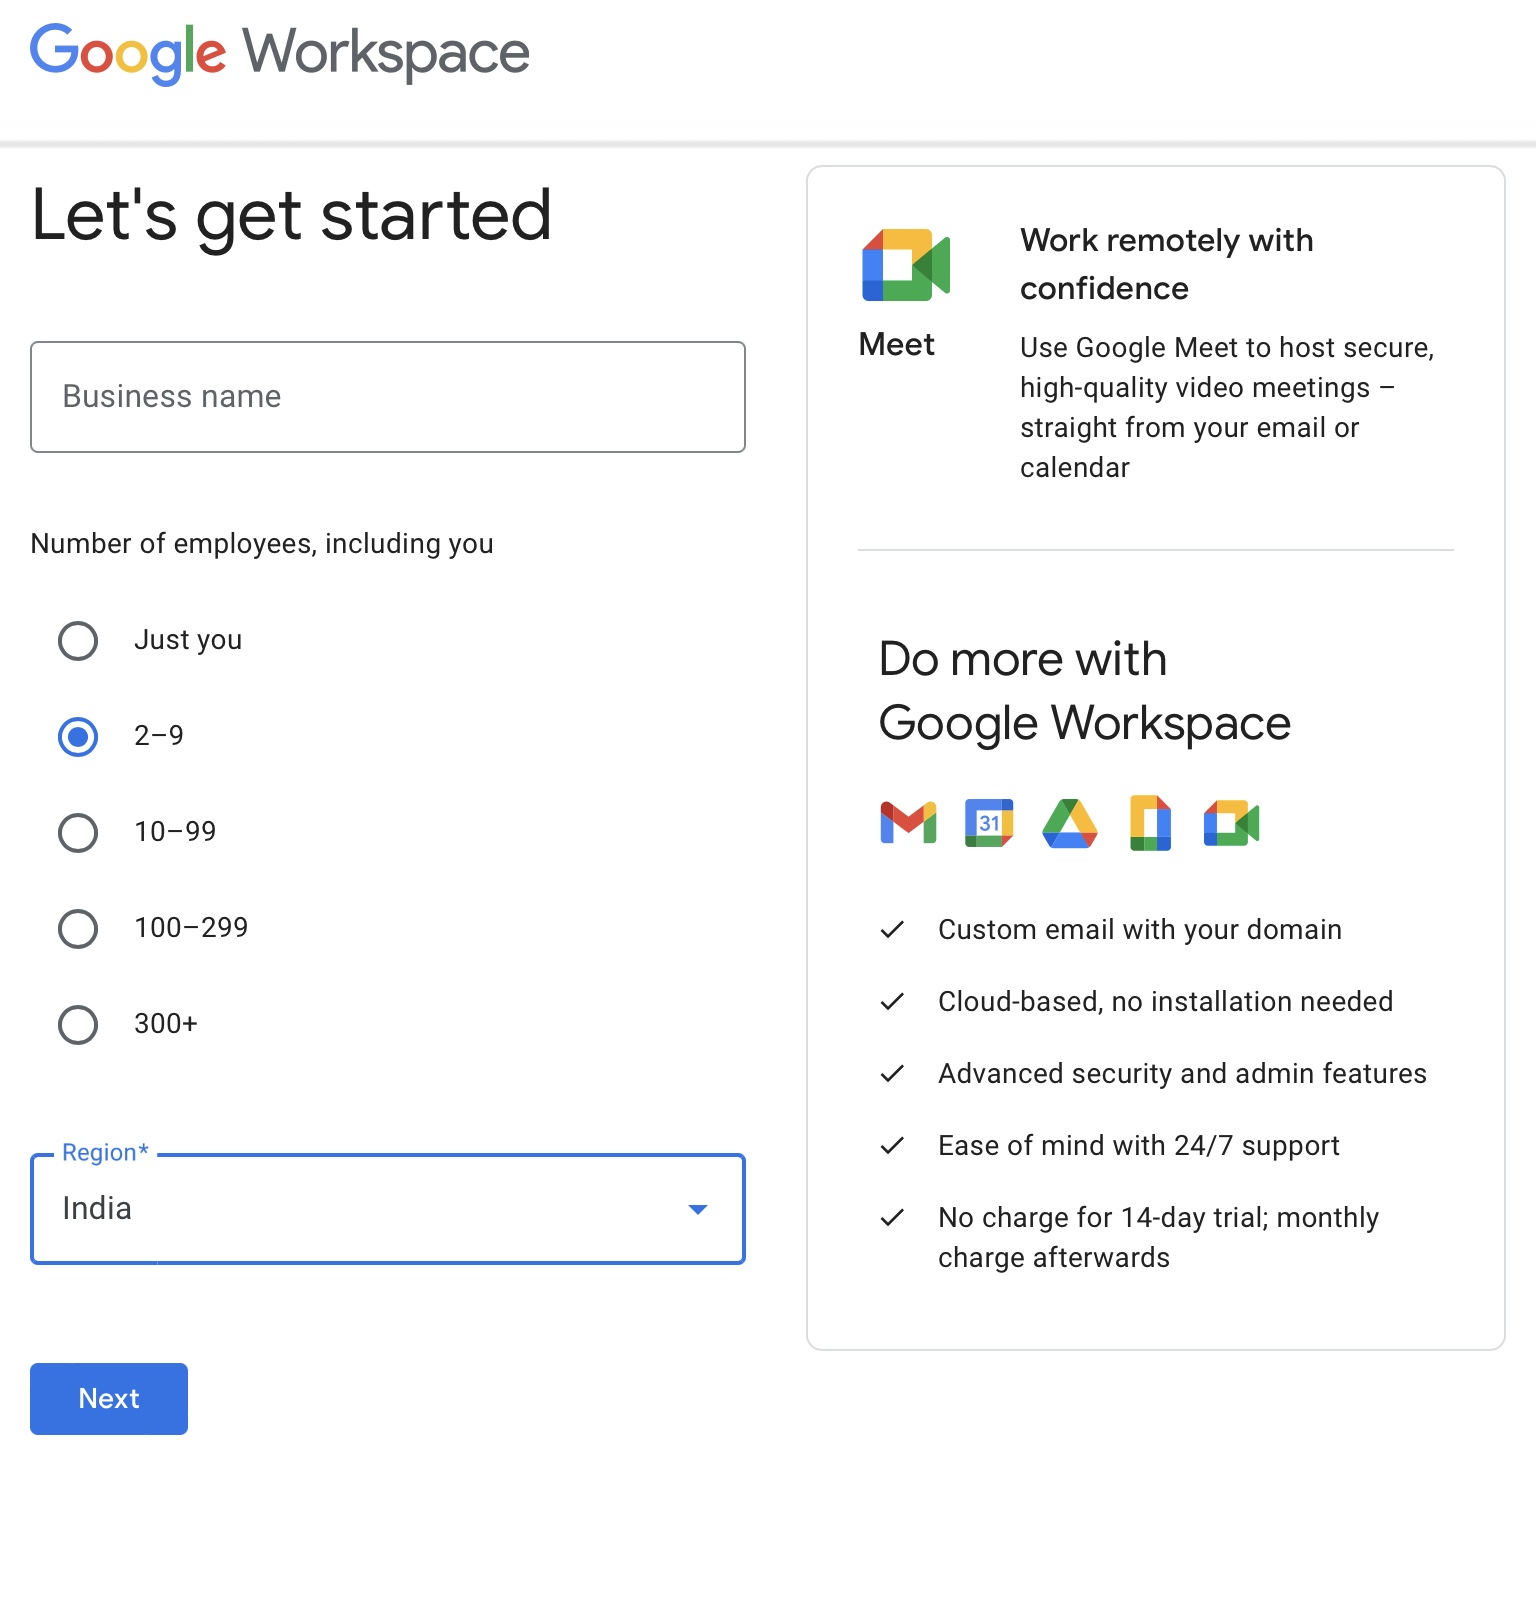Click the Google Calendar icon

coord(988,823)
